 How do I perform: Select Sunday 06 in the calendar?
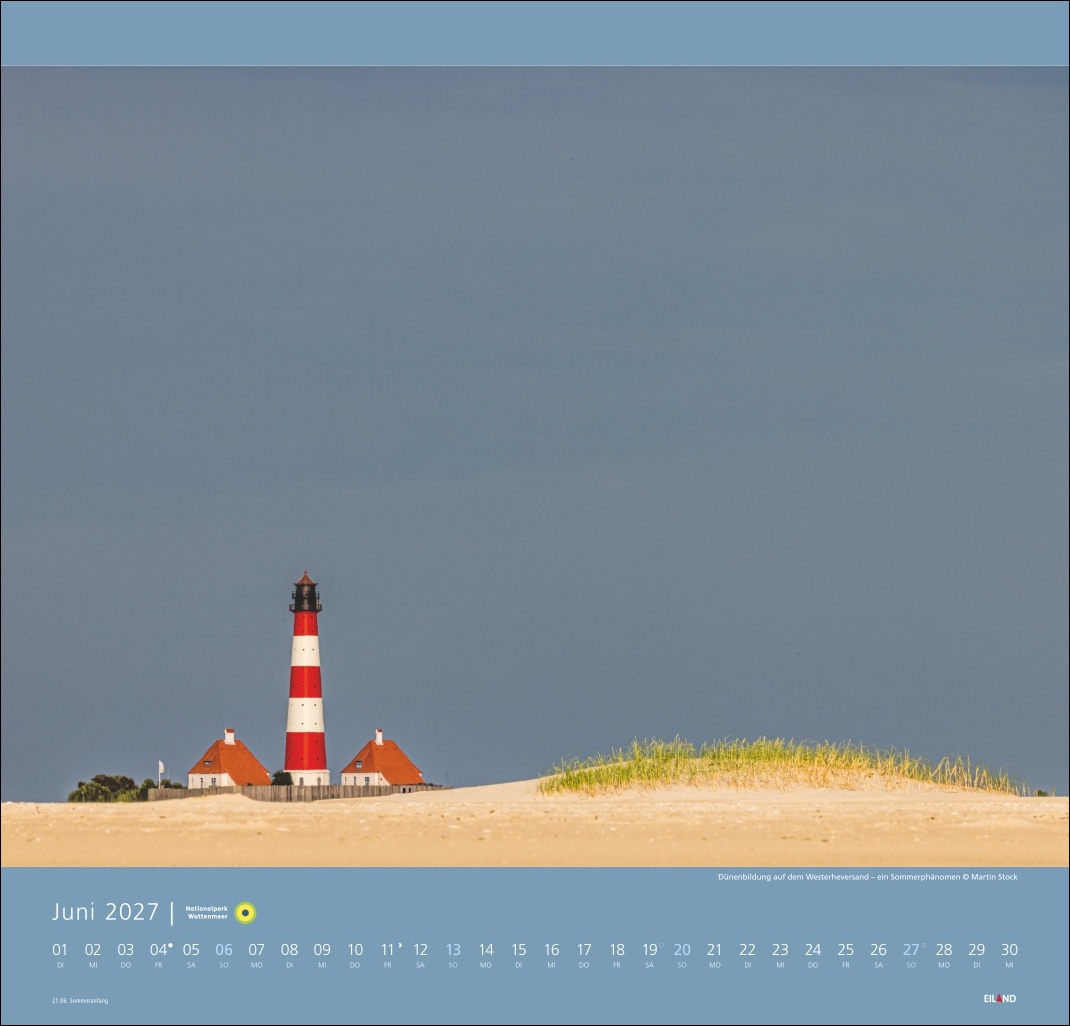pos(223,950)
